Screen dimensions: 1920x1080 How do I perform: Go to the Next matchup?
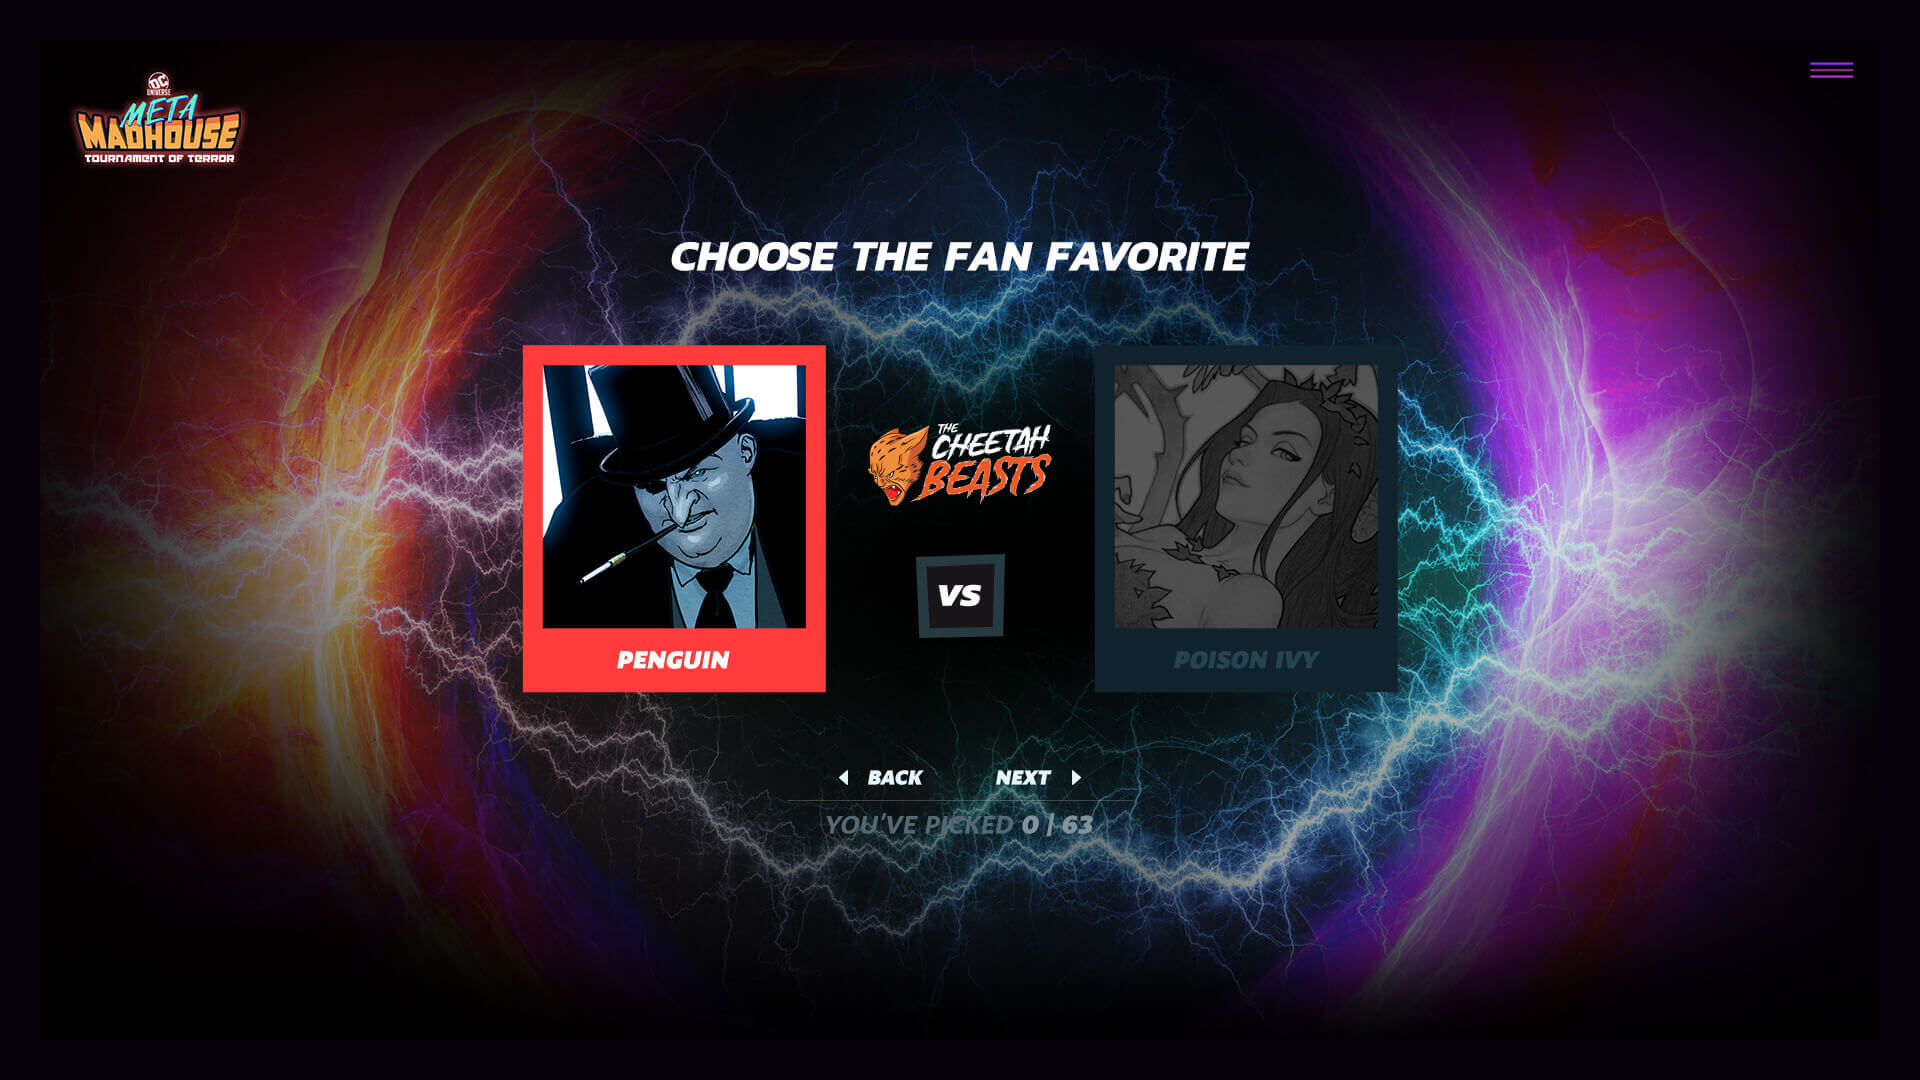[1038, 778]
